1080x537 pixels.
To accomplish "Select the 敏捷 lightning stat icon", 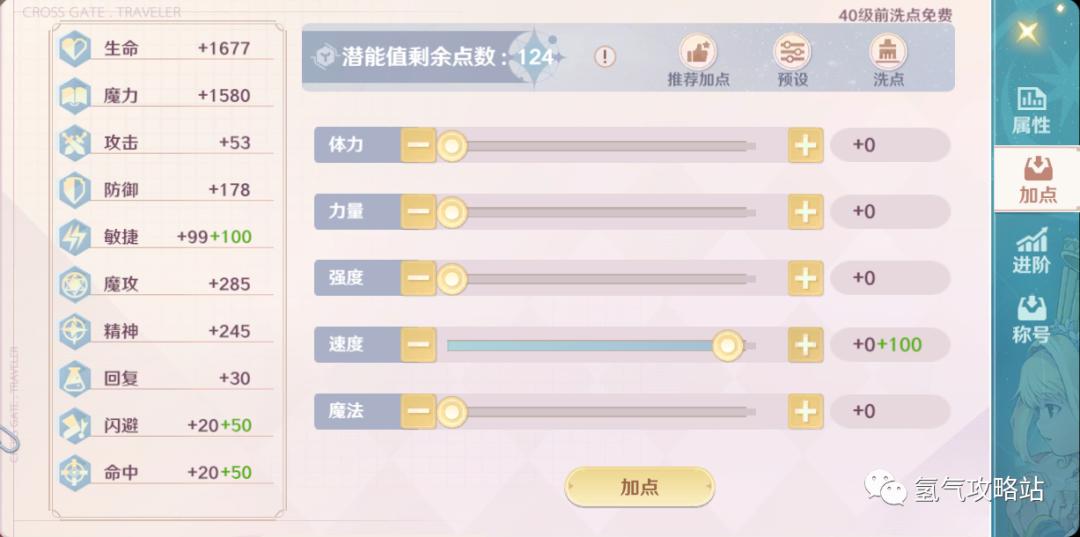I will point(74,237).
